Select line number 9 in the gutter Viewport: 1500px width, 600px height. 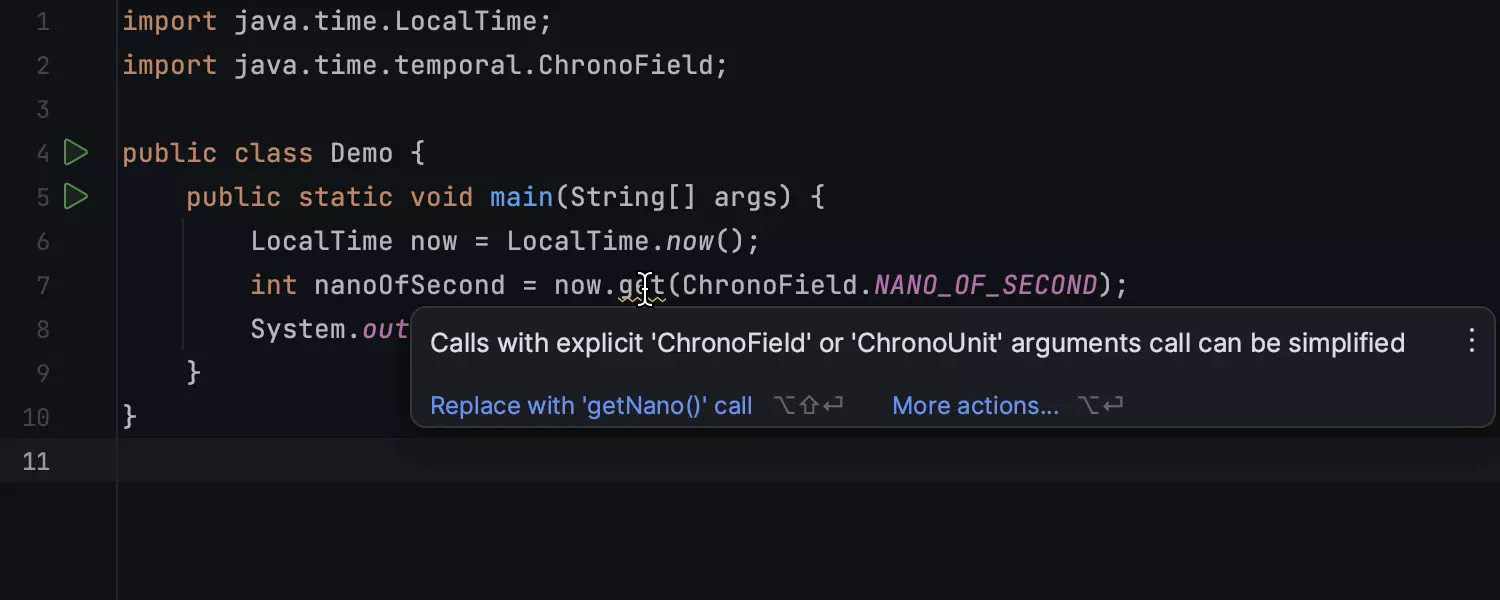pyautogui.click(x=42, y=373)
